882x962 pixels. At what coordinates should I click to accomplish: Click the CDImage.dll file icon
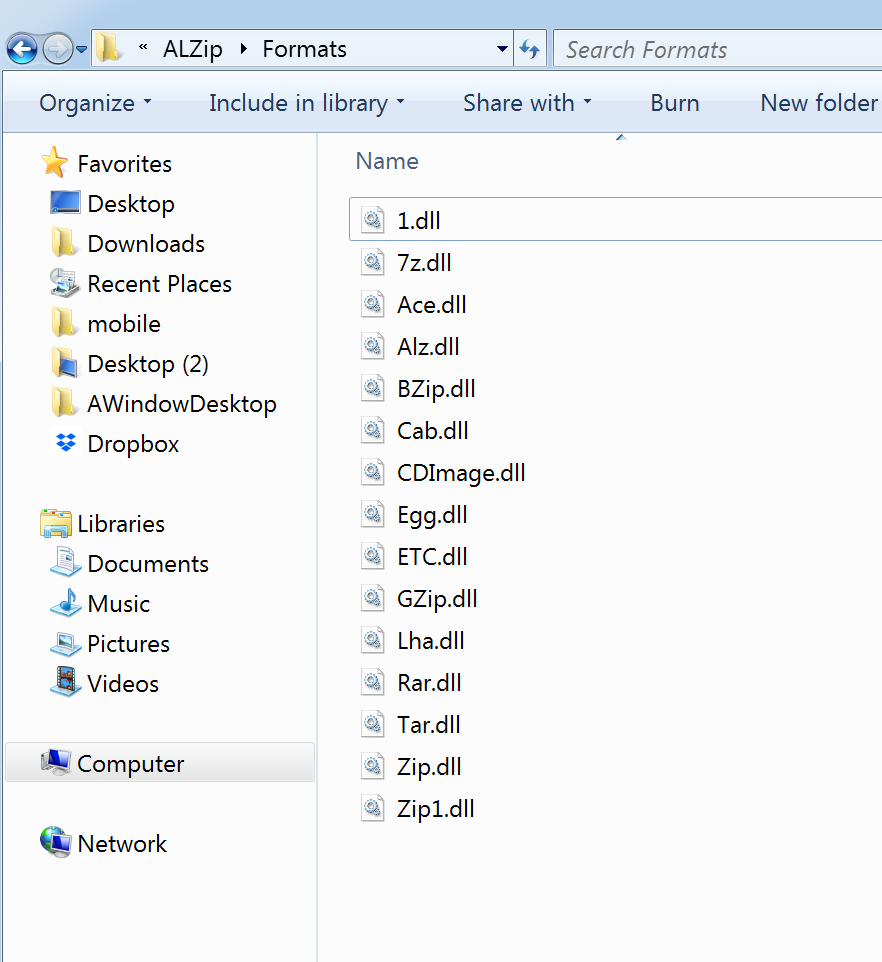click(x=372, y=472)
